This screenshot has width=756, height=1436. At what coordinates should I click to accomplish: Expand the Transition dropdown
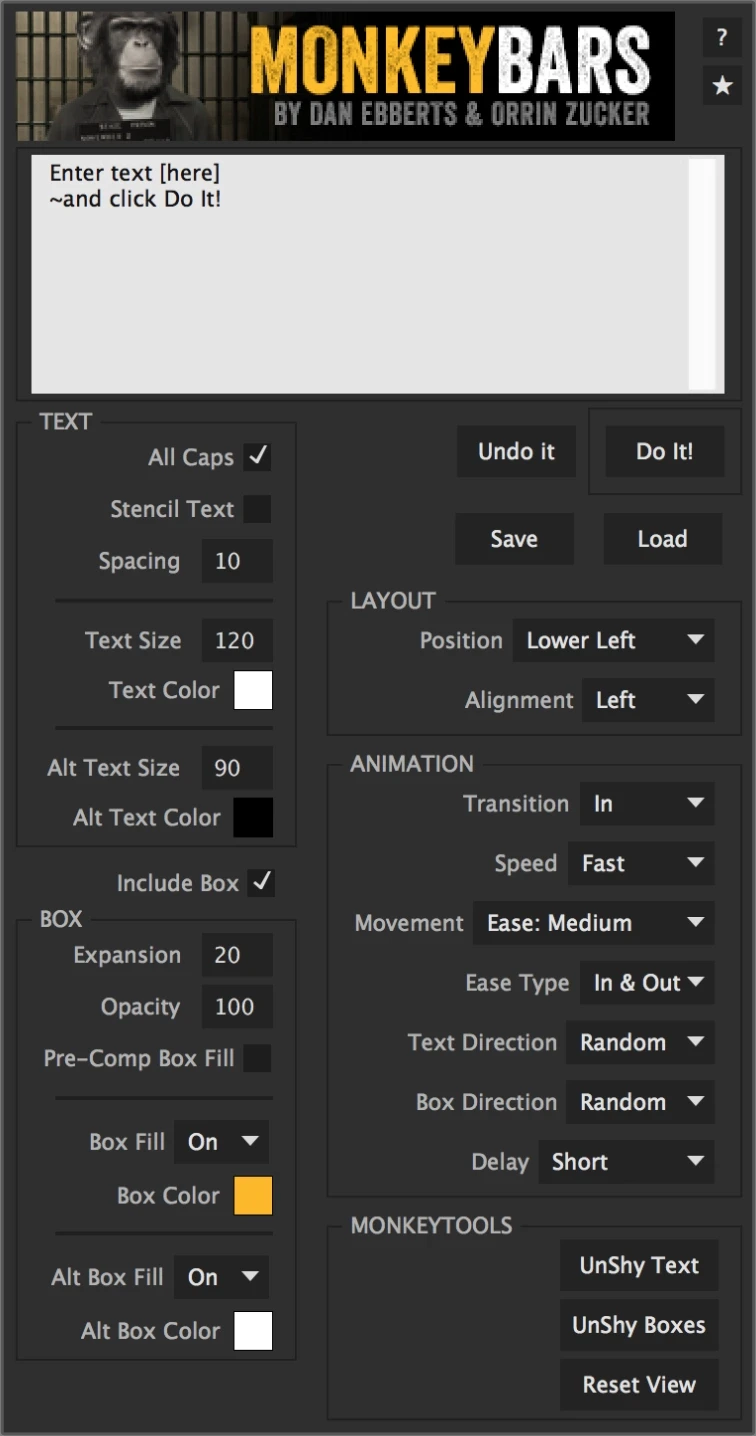click(646, 804)
